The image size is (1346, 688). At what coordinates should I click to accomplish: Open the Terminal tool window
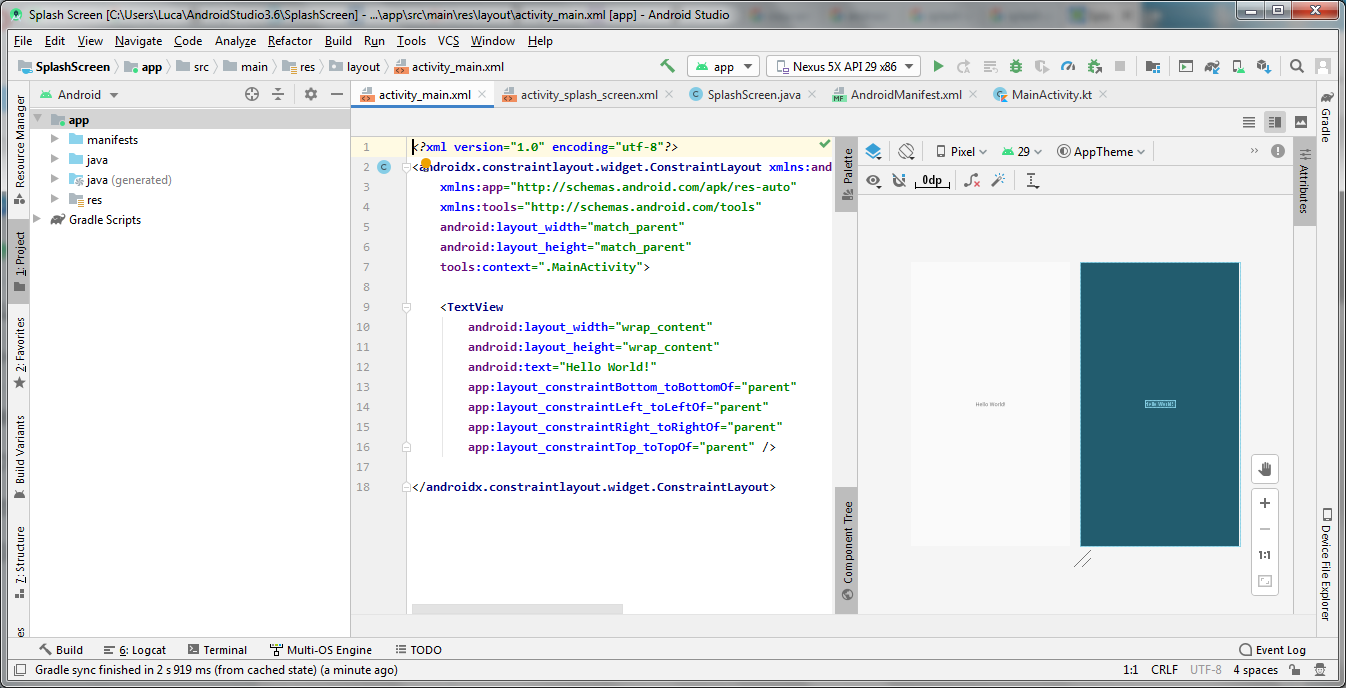click(x=217, y=650)
